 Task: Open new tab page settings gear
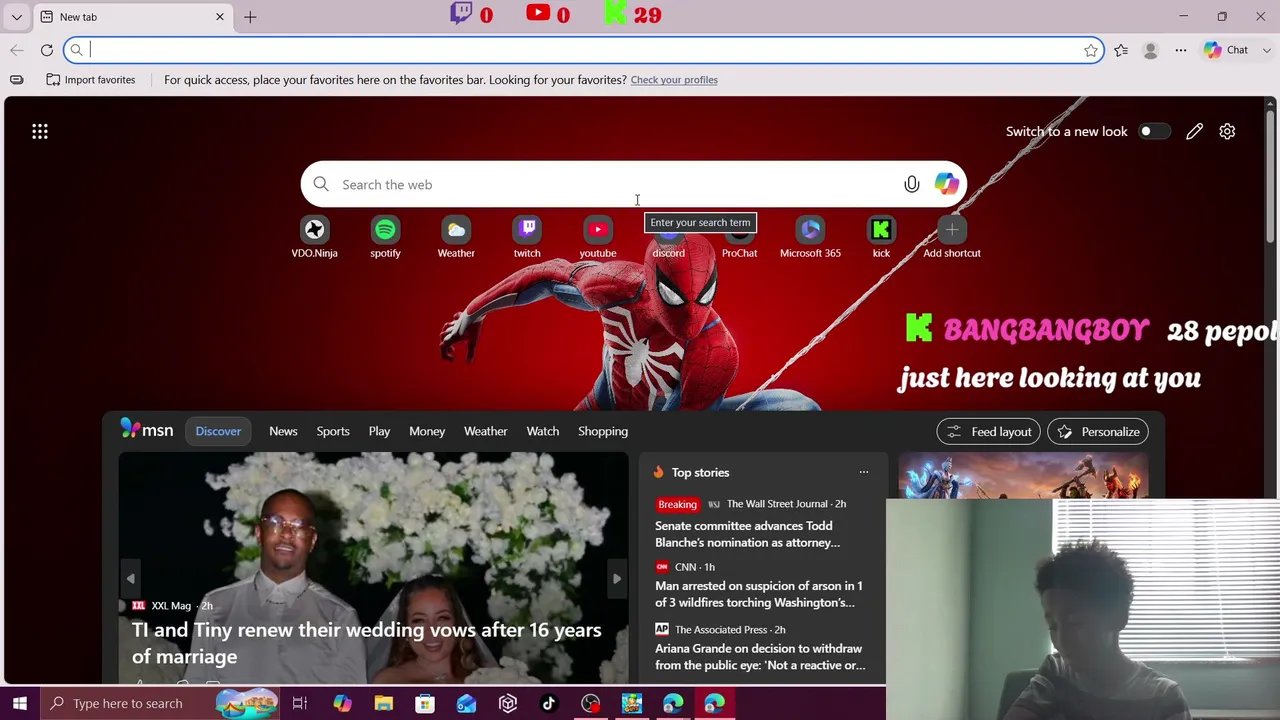pyautogui.click(x=1227, y=131)
